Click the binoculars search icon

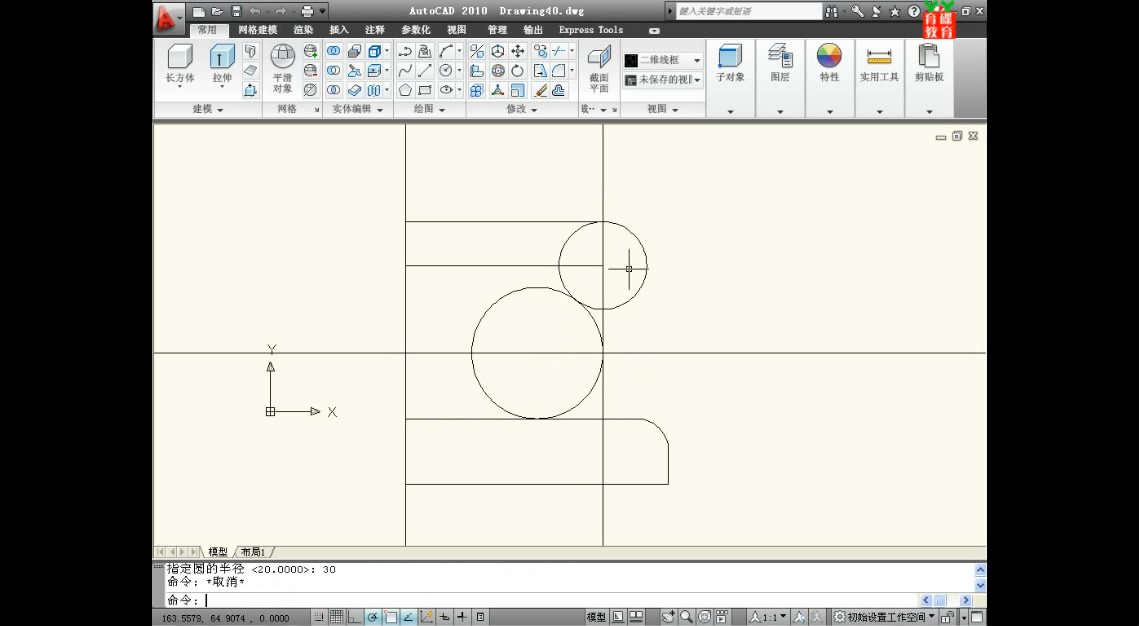click(x=831, y=11)
